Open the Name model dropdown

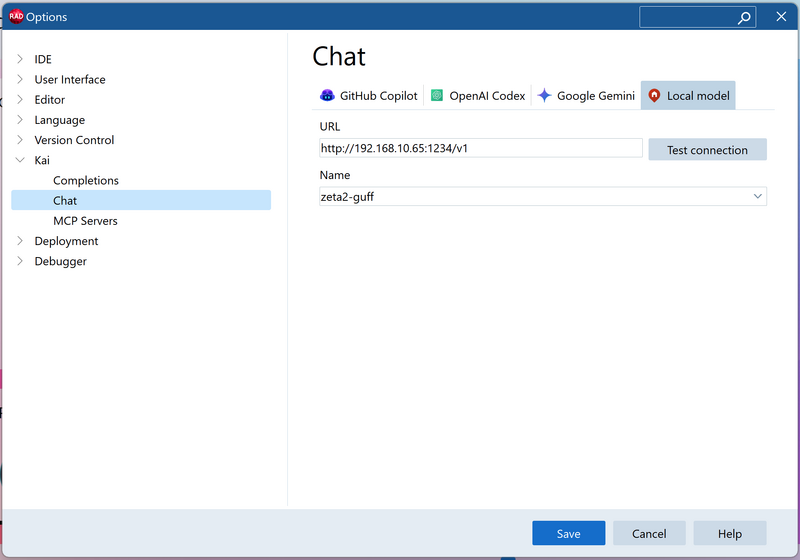tap(758, 196)
